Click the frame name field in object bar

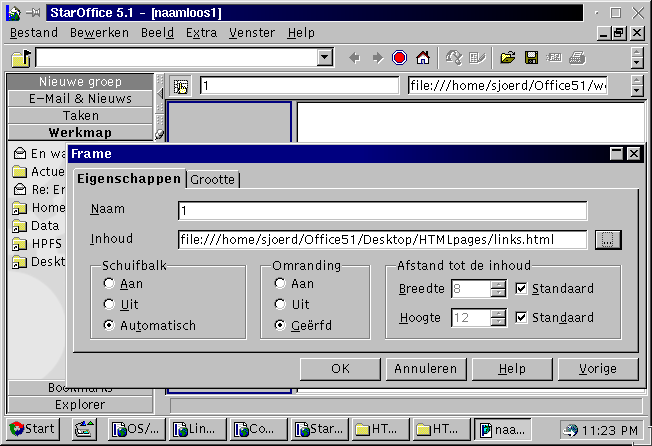coord(299,86)
